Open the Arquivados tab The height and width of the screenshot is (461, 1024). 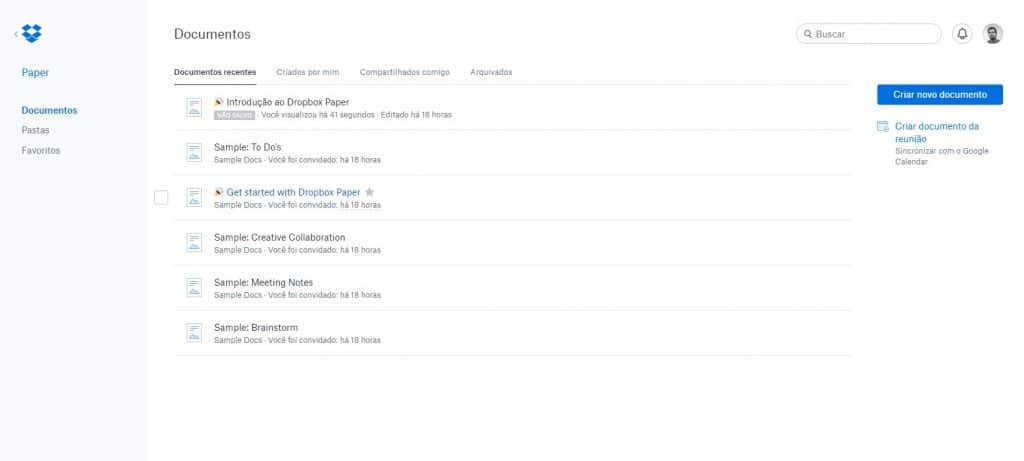pyautogui.click(x=491, y=72)
